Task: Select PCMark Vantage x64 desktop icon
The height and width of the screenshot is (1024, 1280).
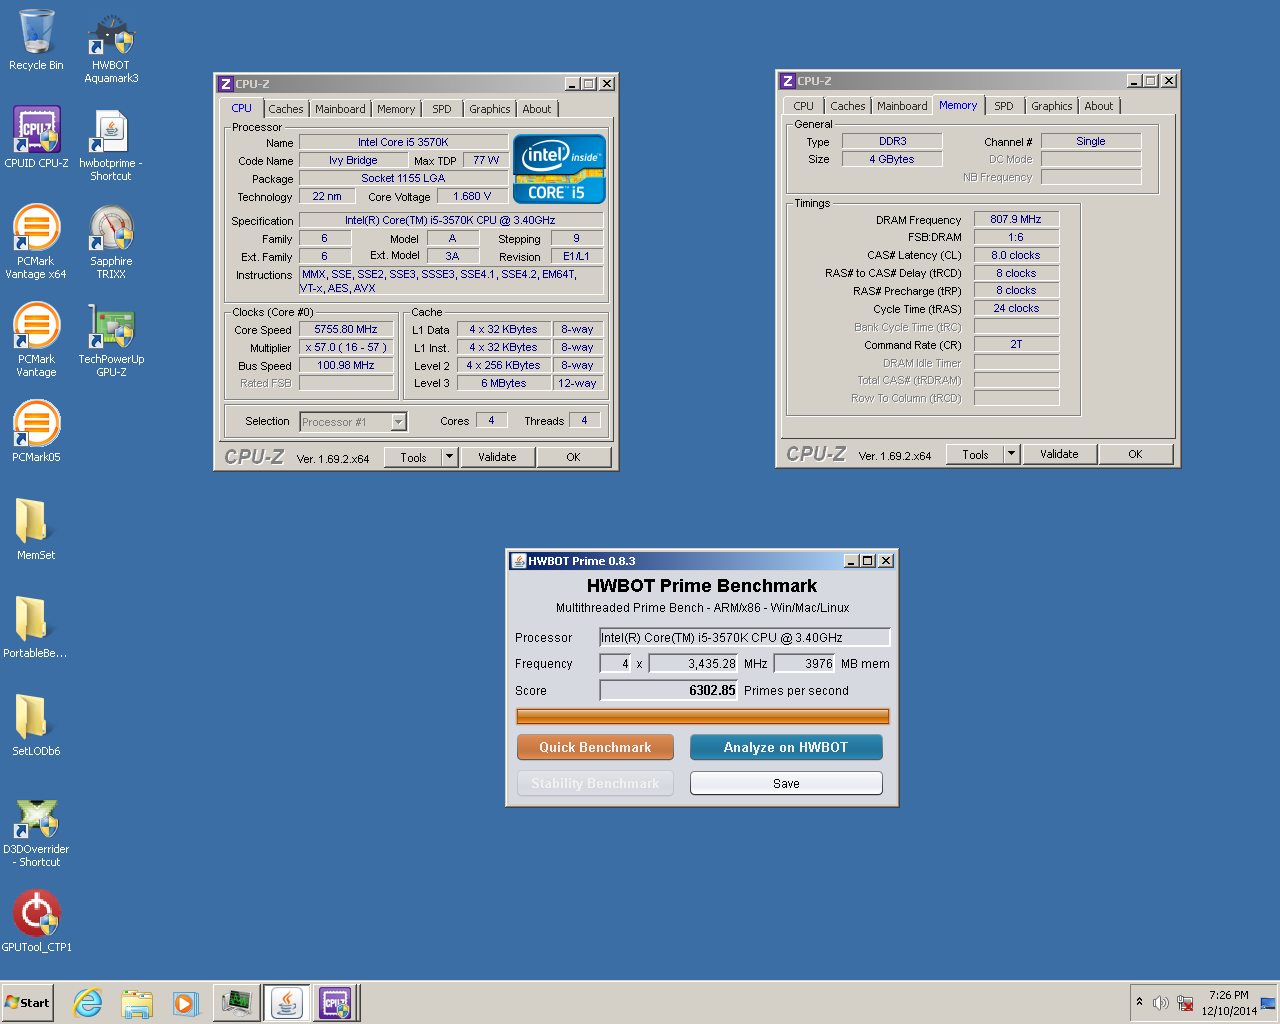Action: pos(36,241)
